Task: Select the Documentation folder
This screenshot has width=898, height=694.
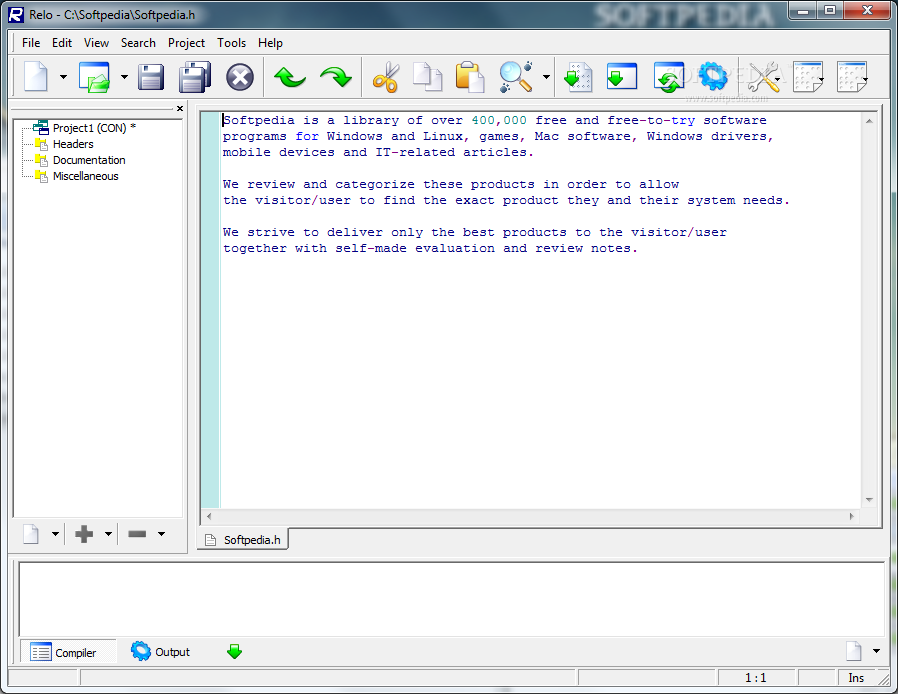Action: coord(89,160)
